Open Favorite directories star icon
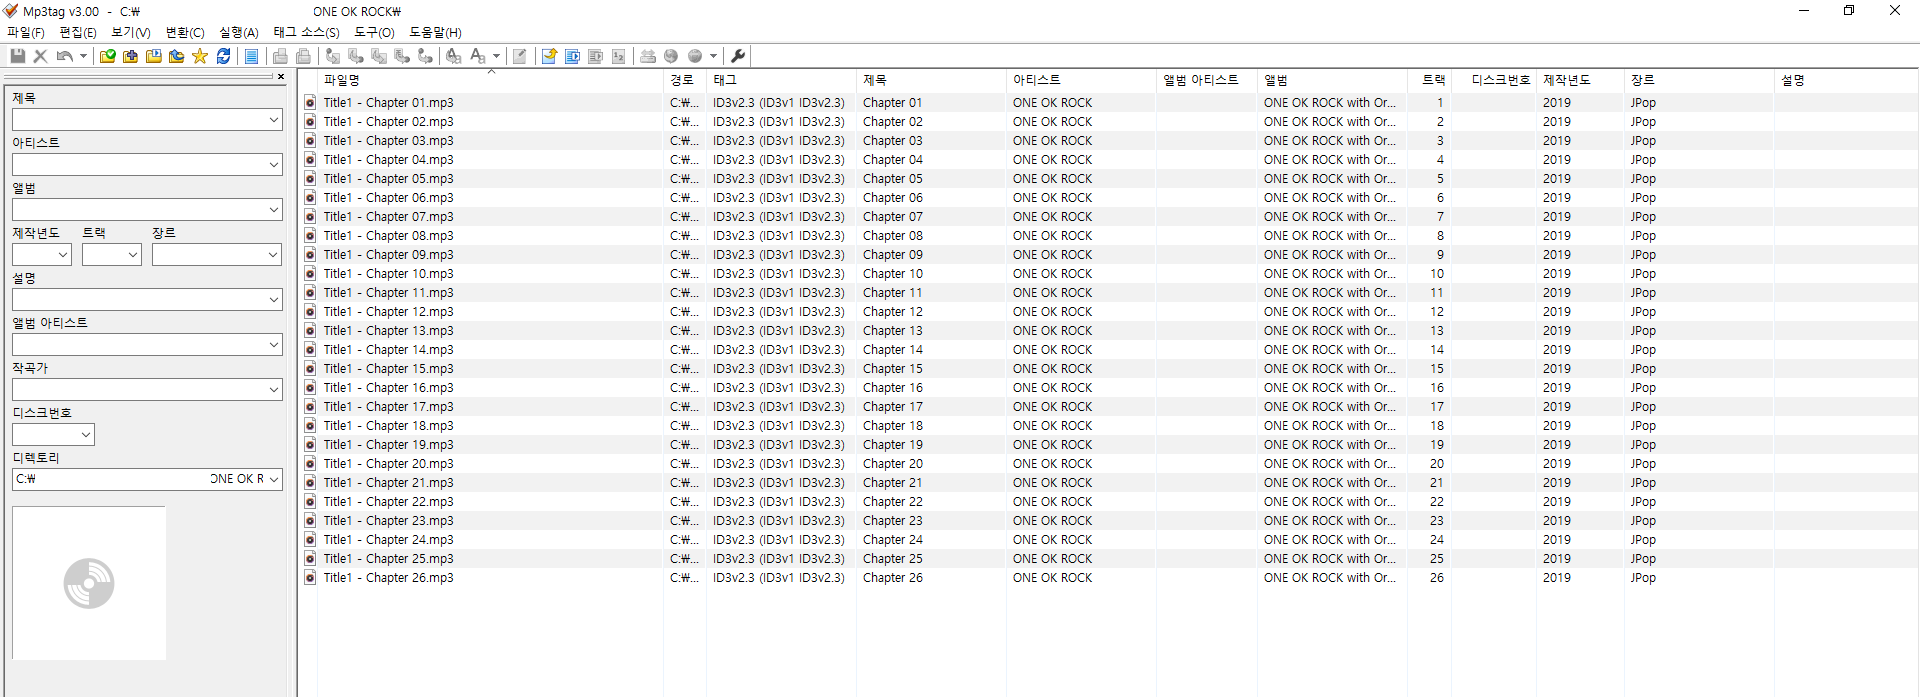Screen dimensions: 1920x697 coord(200,56)
